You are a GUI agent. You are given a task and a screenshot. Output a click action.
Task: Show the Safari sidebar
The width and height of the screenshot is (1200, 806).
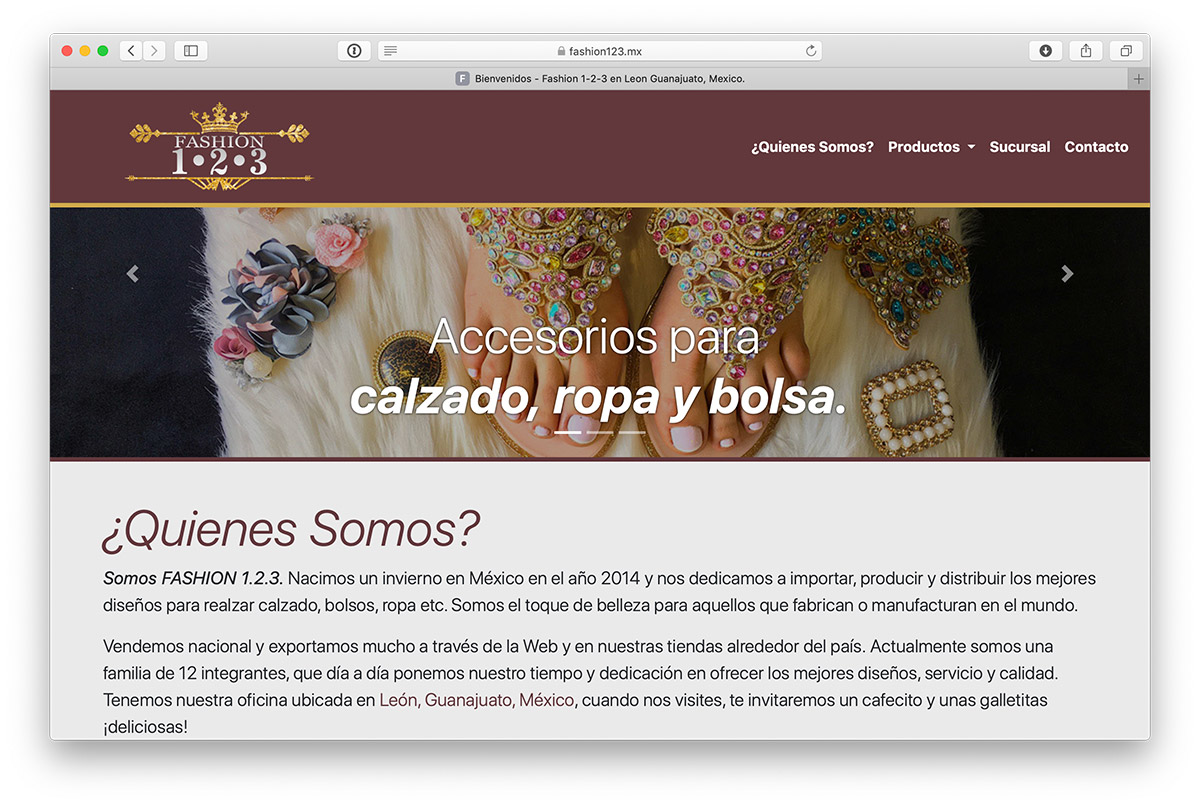191,51
